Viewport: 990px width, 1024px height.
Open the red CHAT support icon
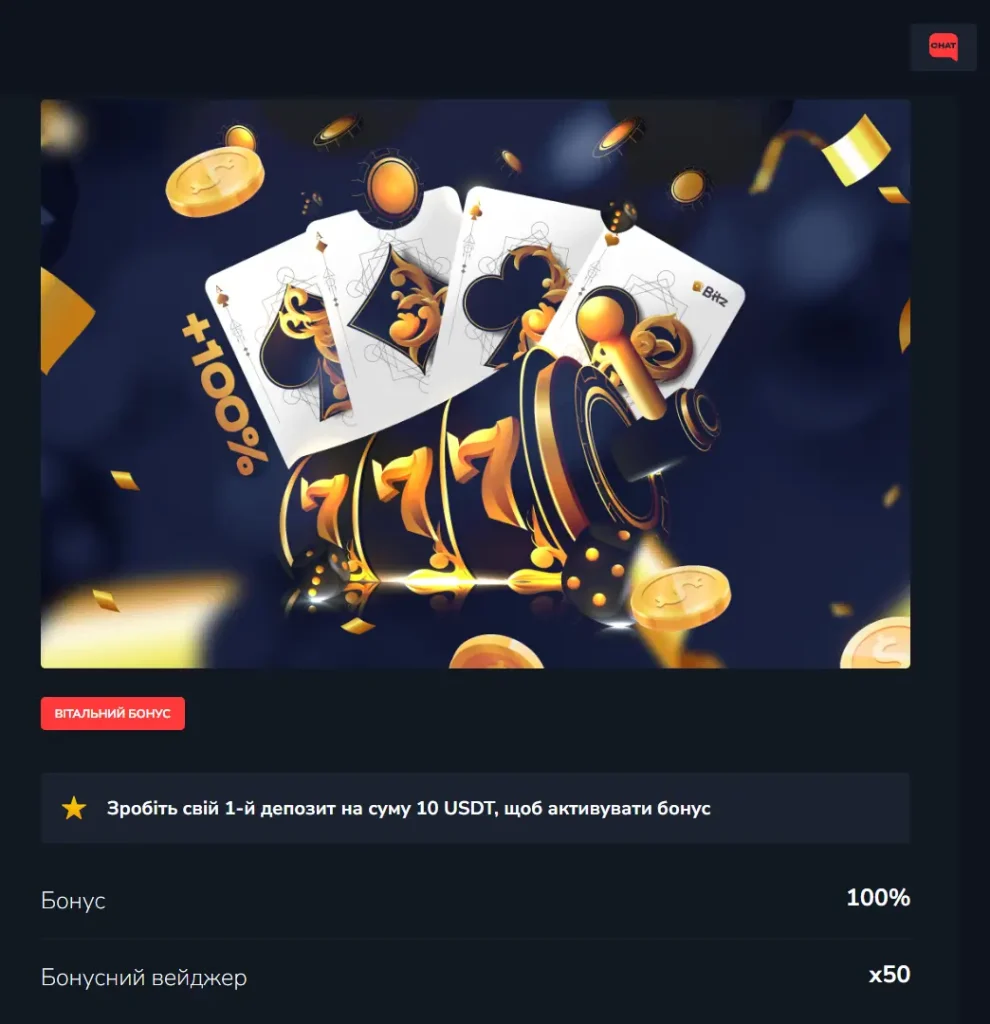(943, 47)
